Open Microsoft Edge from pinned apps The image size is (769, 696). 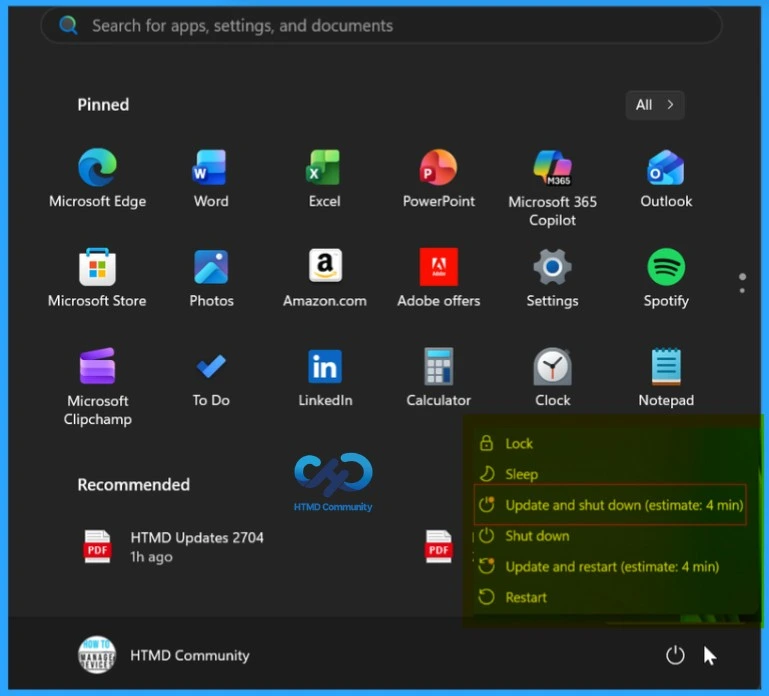click(98, 179)
